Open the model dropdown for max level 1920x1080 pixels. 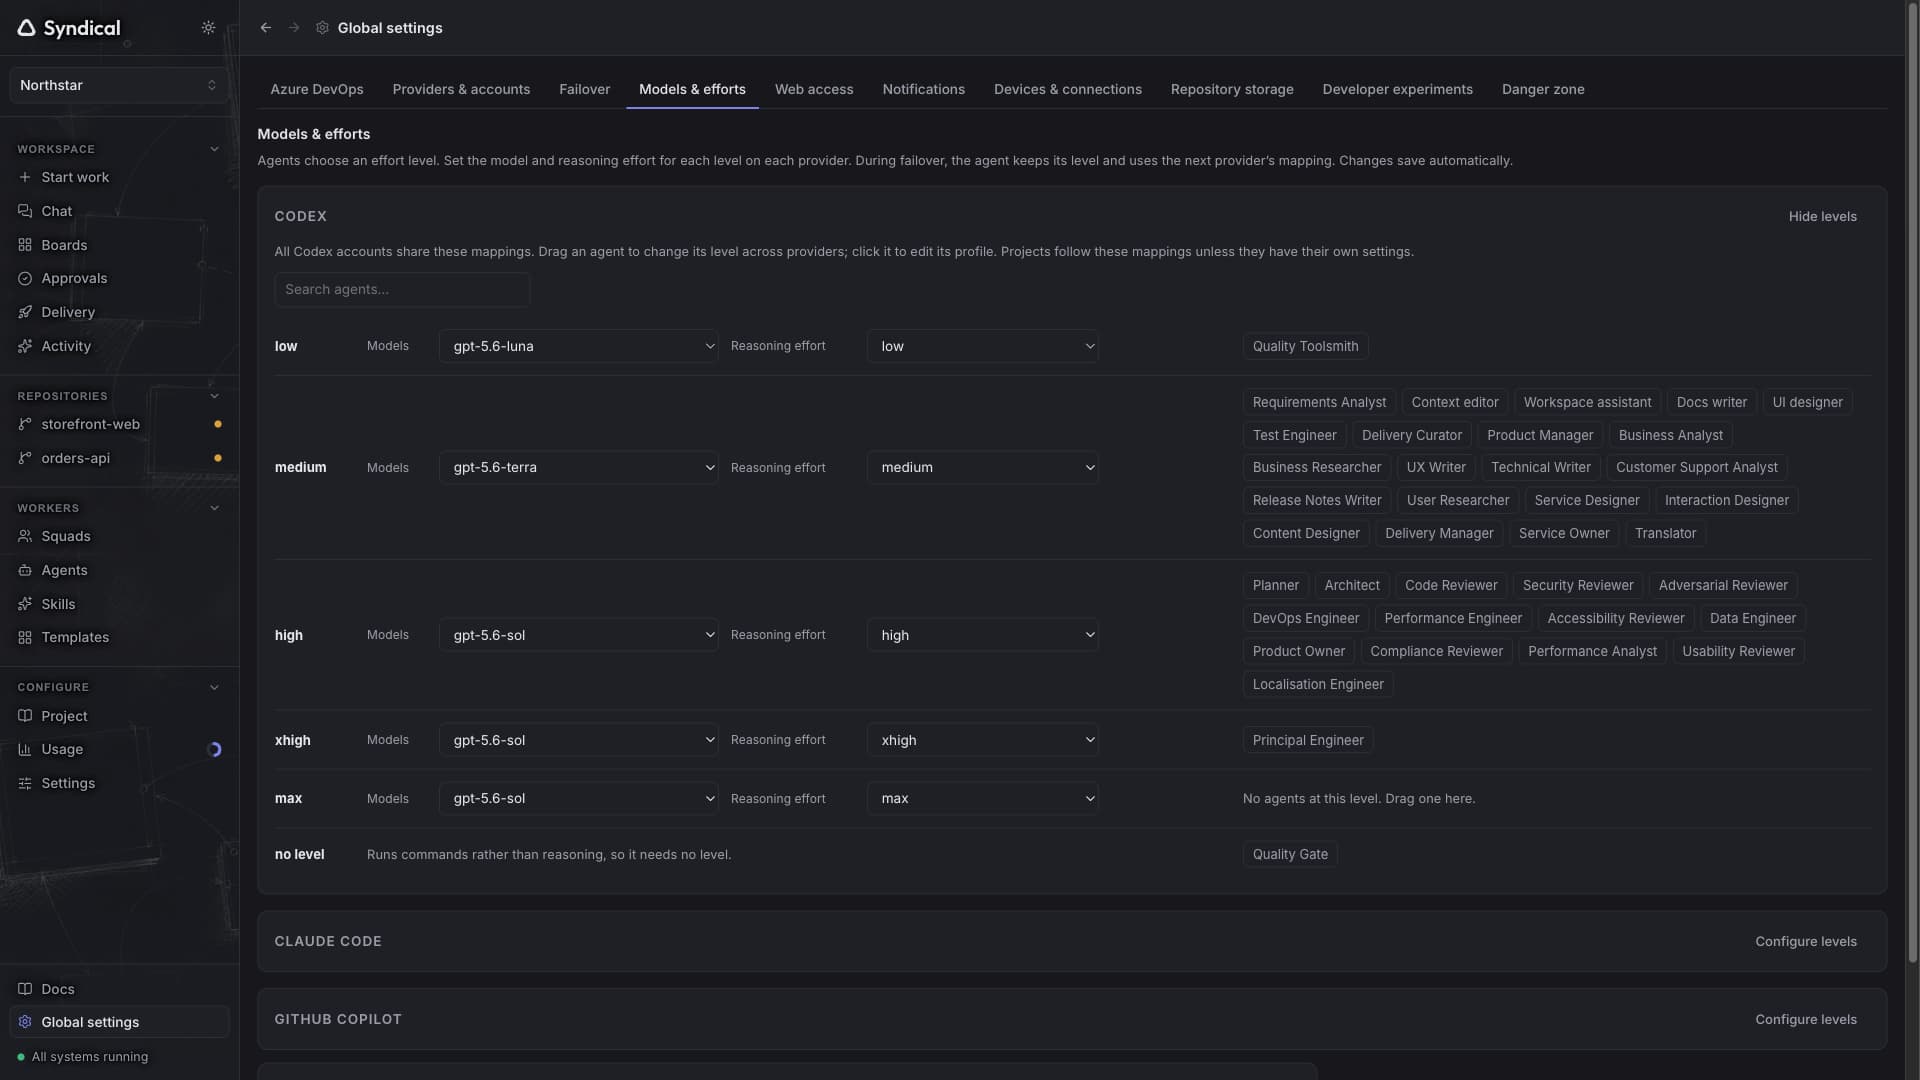578,798
